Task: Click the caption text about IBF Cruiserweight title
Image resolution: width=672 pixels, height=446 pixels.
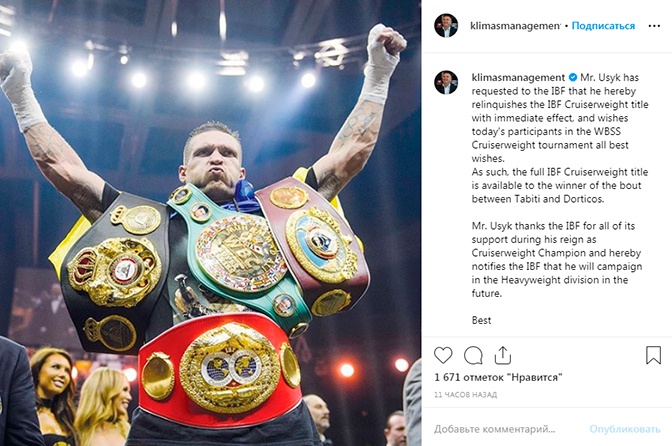Action: click(x=560, y=185)
